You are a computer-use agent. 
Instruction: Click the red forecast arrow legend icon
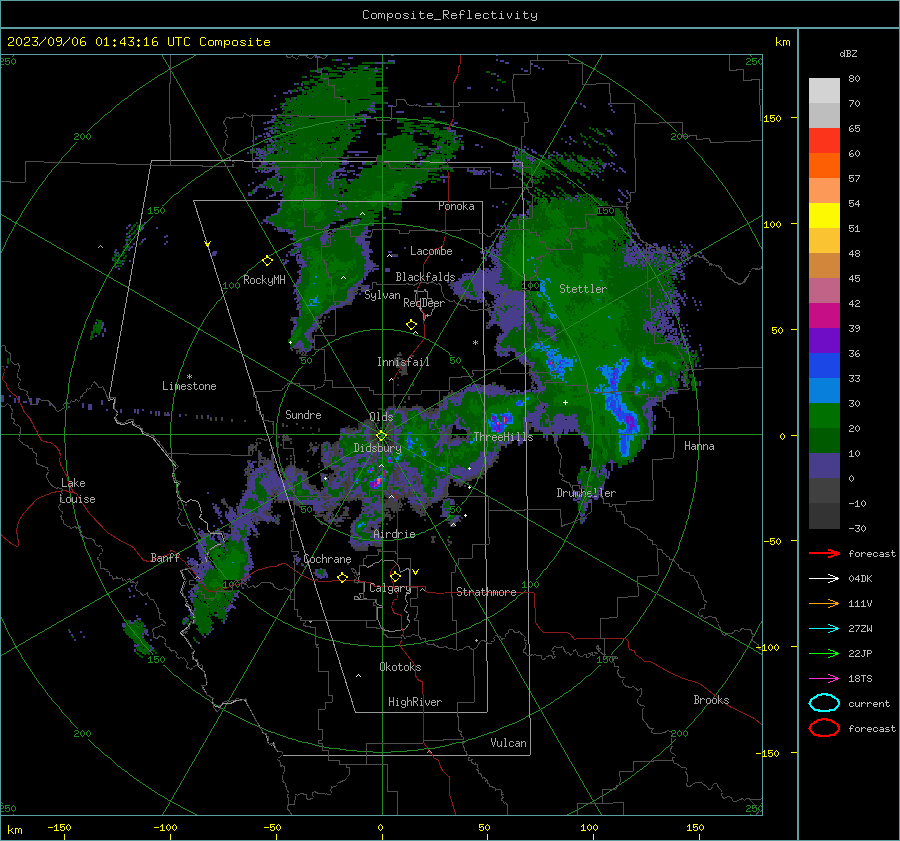point(824,553)
